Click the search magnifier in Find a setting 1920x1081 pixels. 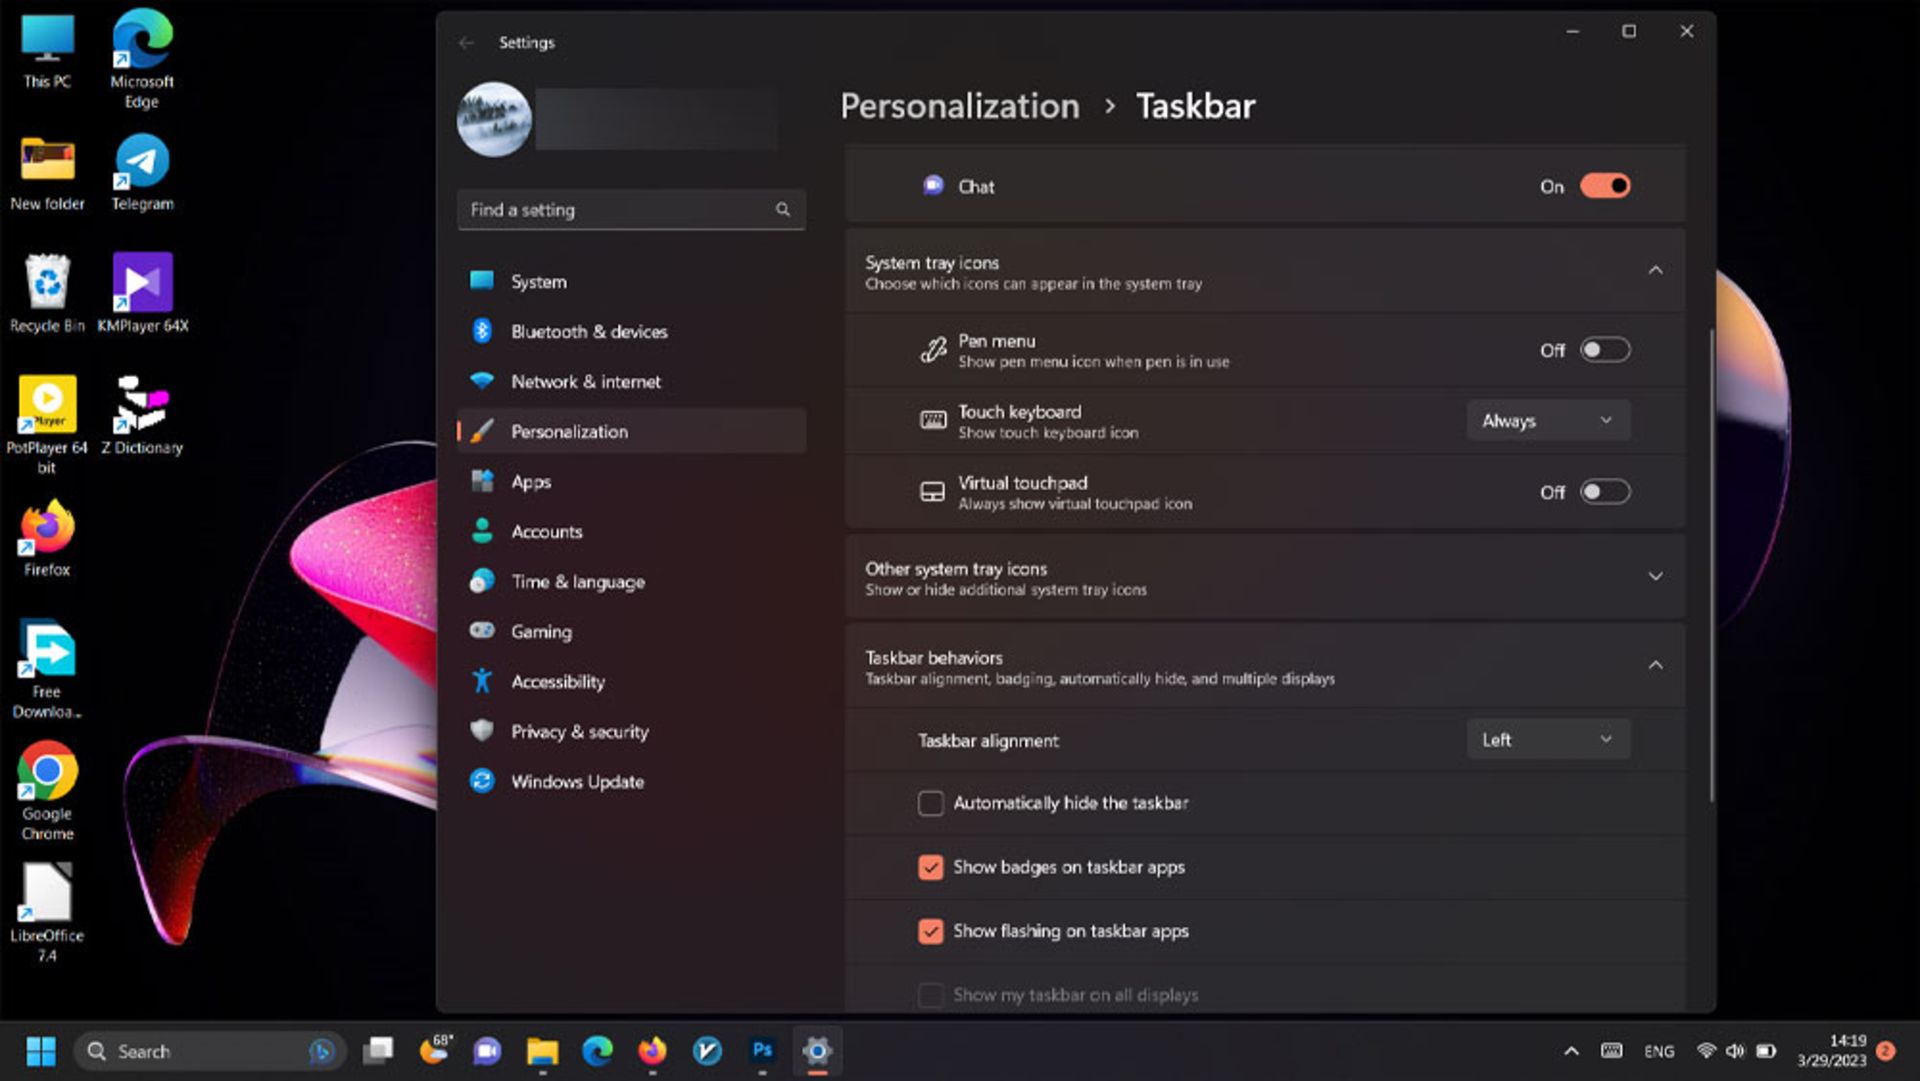(x=783, y=210)
